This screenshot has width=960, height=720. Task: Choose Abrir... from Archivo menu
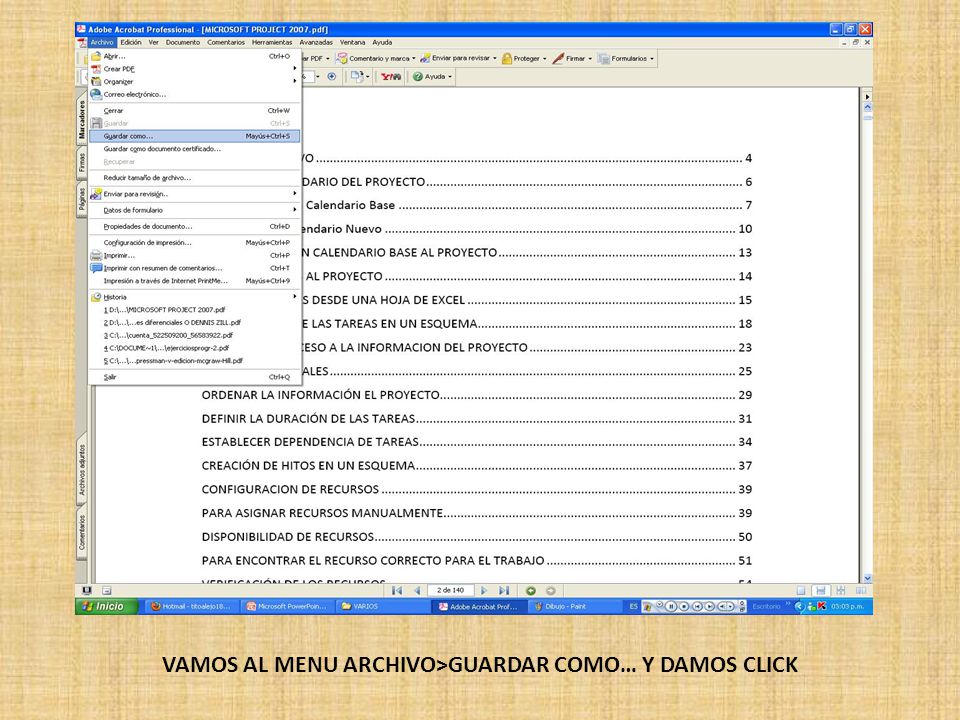pos(195,56)
